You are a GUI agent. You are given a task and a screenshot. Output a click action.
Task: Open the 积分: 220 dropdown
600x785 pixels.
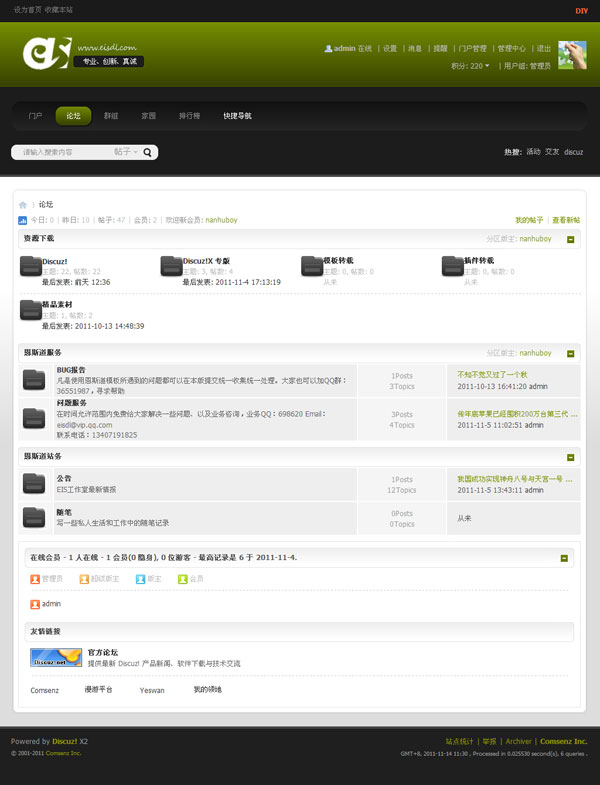pos(470,66)
